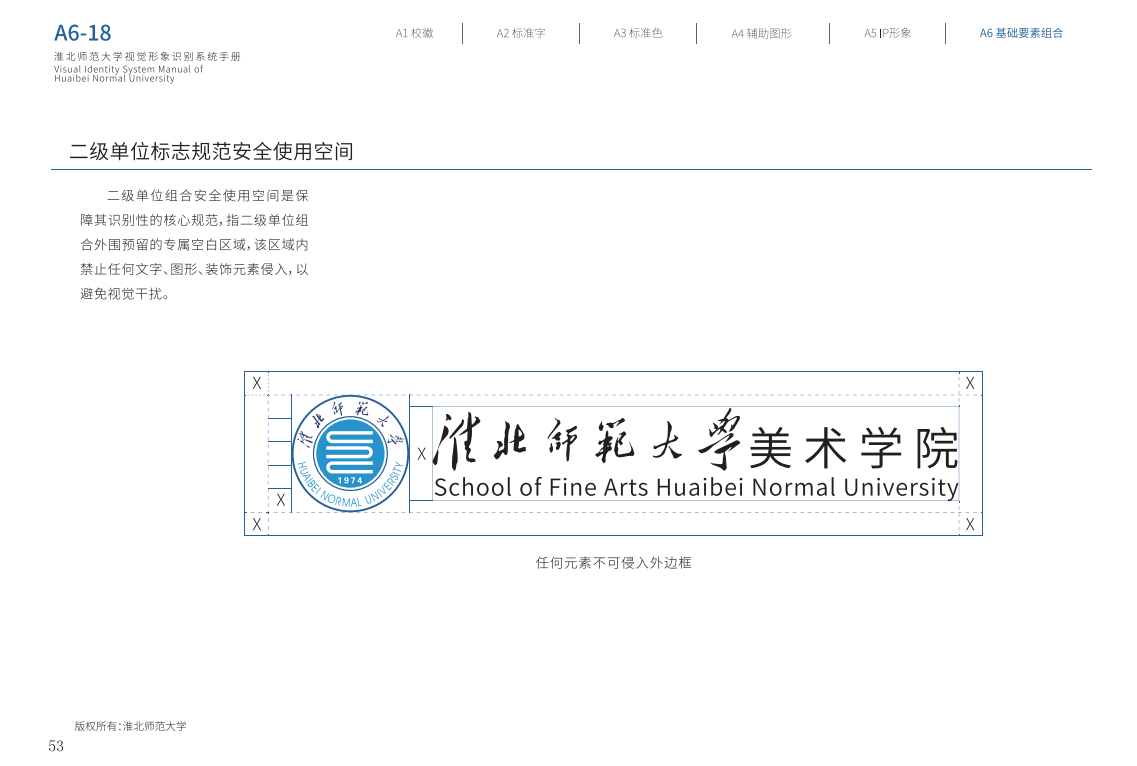Click the heading 二级单位标志规范安全使用空间
Image resolution: width=1137 pixels, height=766 pixels.
coord(211,152)
